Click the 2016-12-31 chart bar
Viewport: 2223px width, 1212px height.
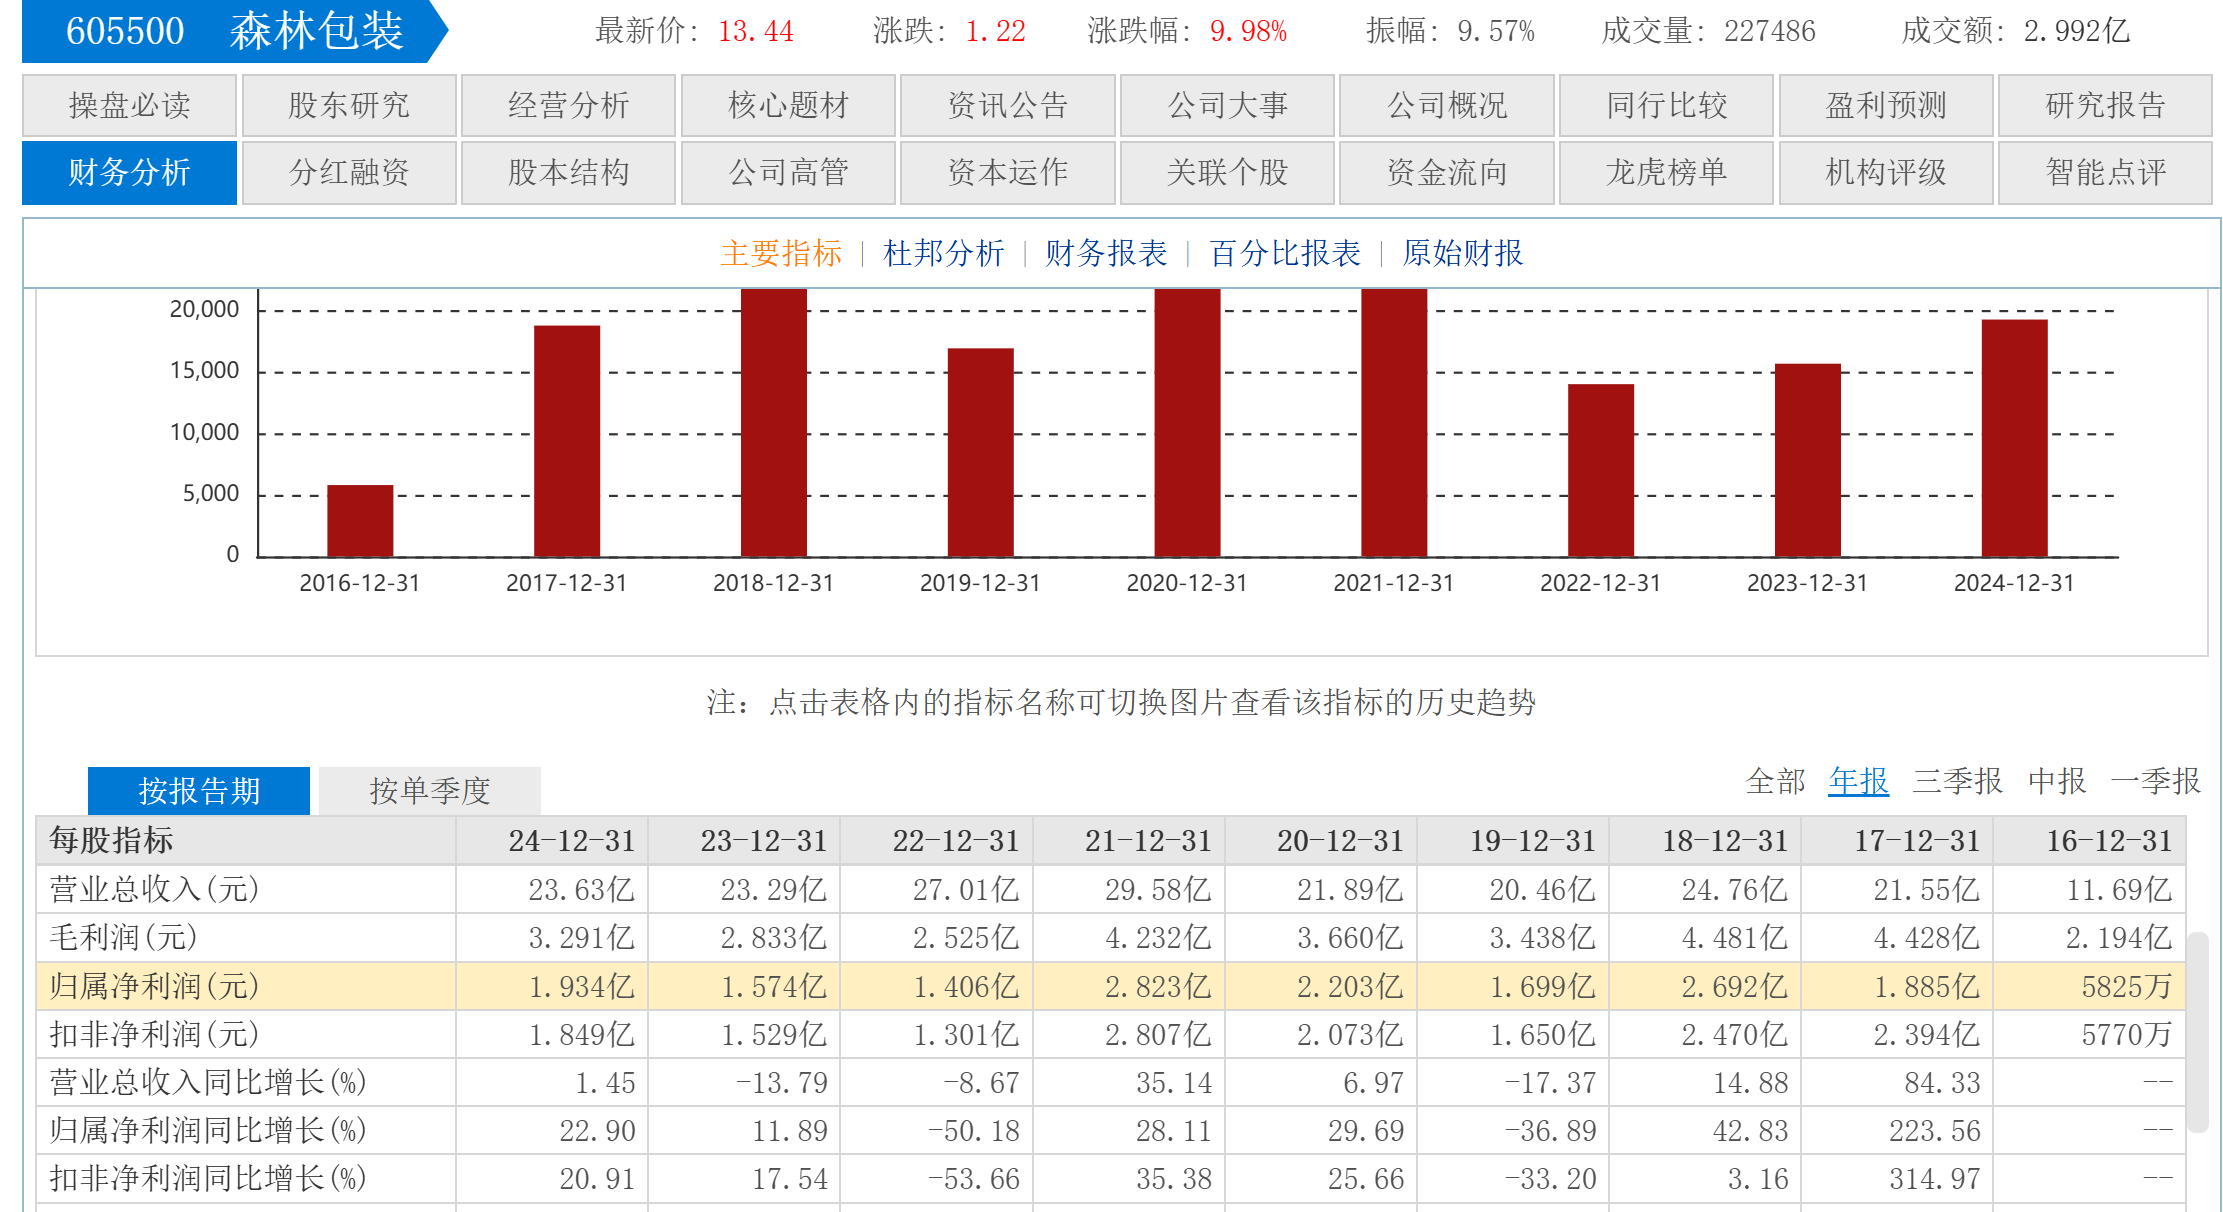360,520
